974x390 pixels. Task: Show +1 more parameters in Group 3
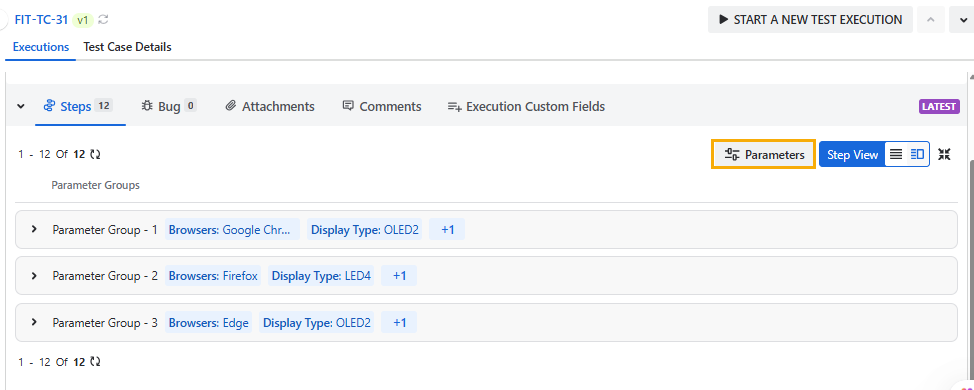click(x=399, y=323)
